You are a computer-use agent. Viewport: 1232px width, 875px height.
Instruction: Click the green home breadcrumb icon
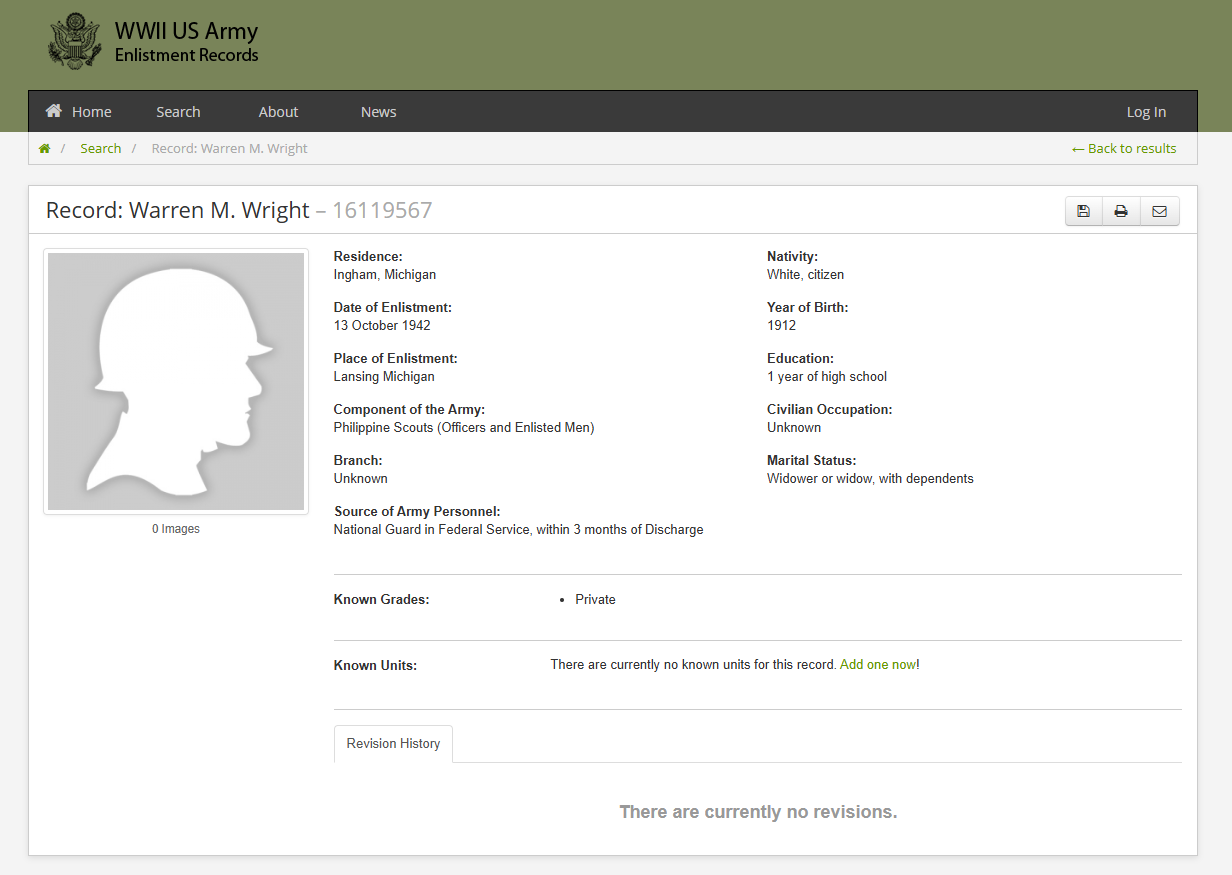click(x=44, y=148)
